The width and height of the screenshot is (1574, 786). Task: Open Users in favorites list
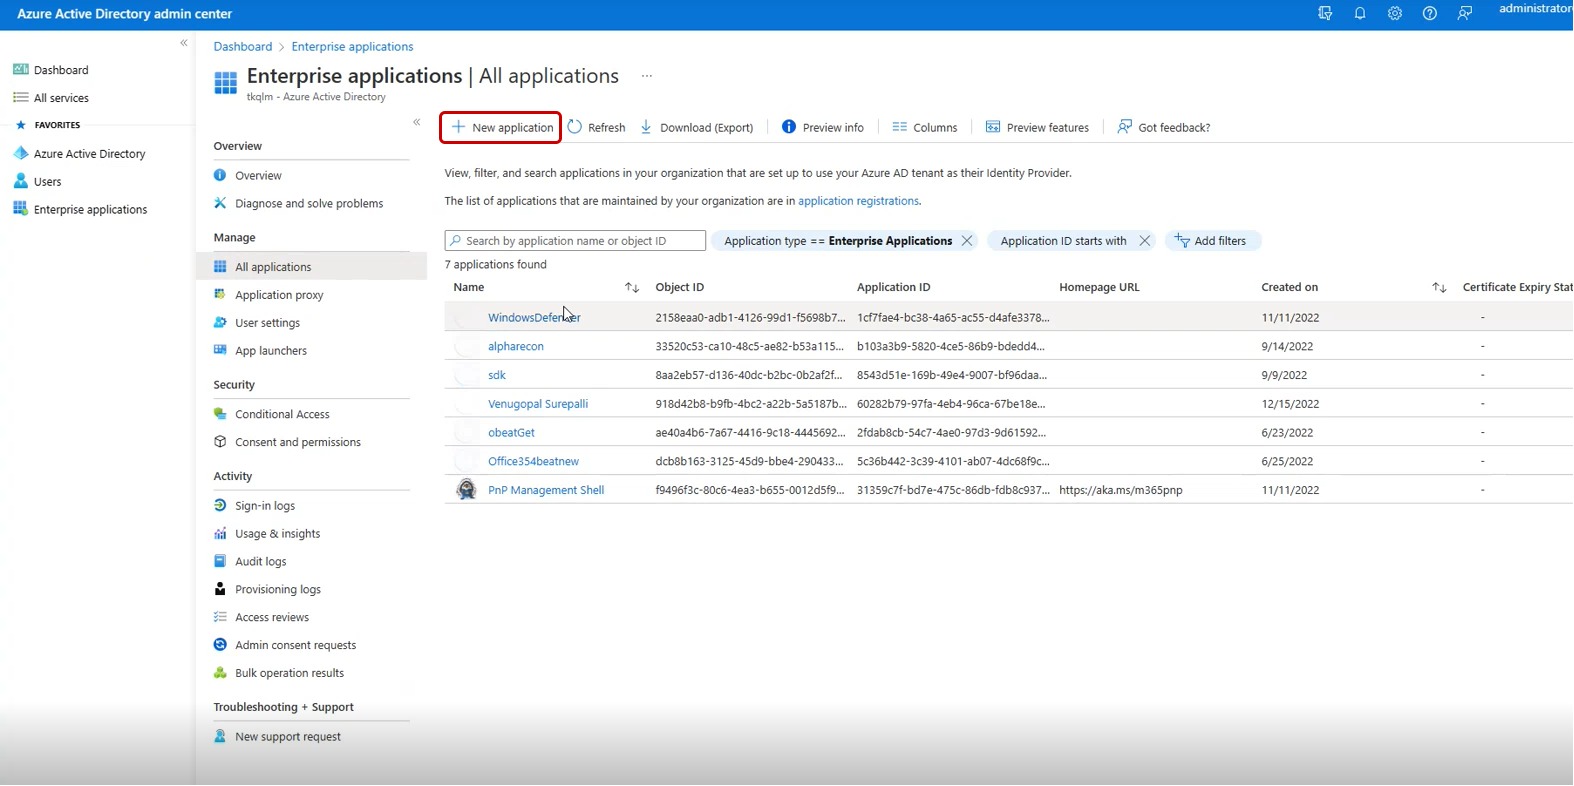(47, 182)
